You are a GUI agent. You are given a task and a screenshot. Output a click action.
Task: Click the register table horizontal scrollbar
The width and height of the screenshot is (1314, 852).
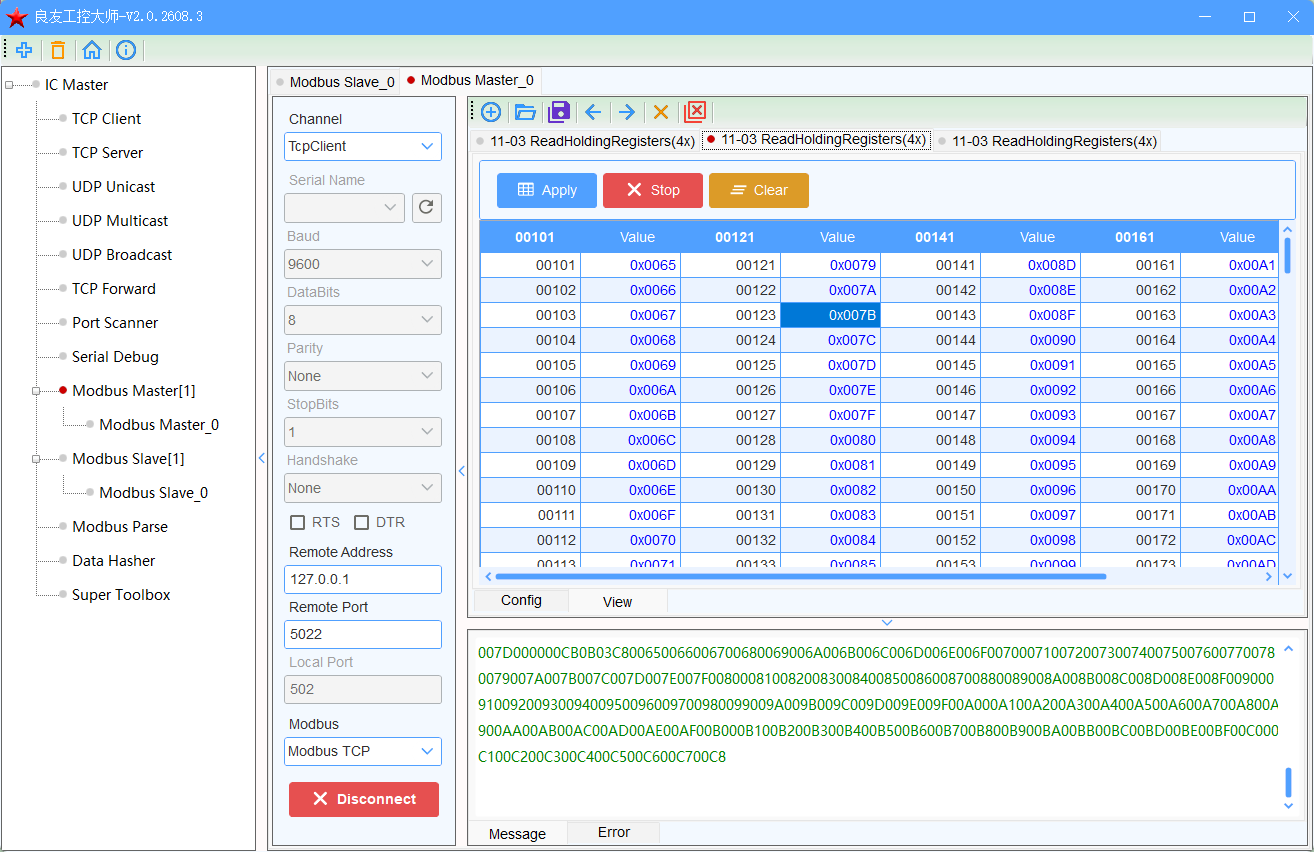point(800,576)
